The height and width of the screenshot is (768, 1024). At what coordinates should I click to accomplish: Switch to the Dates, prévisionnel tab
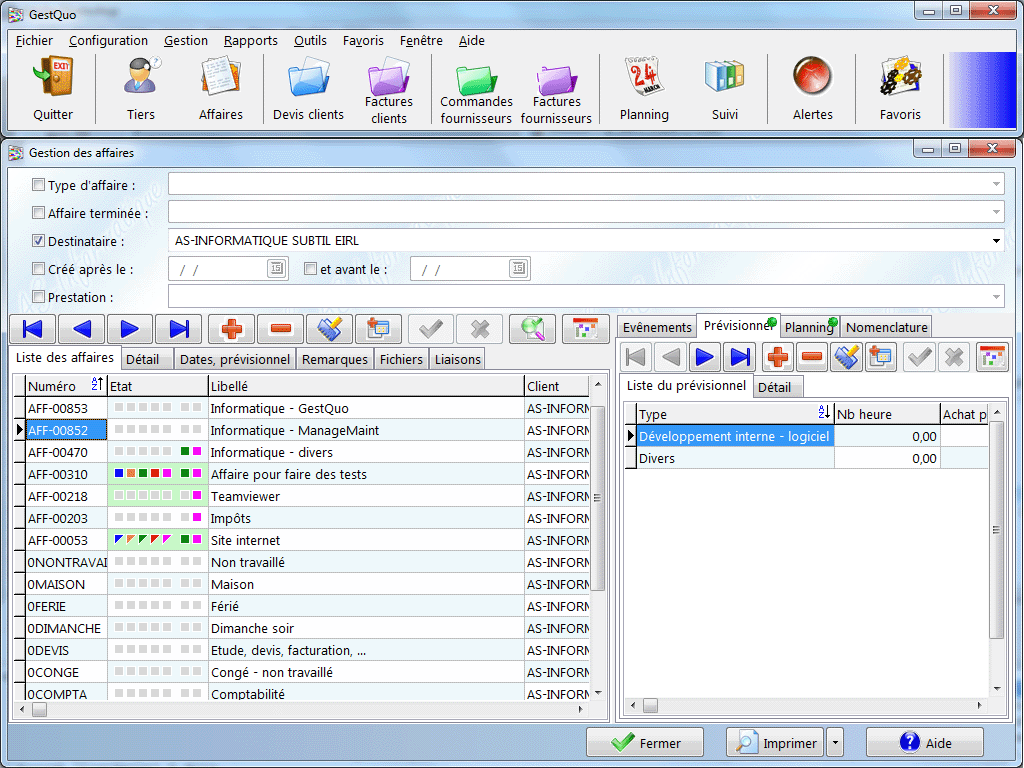point(234,359)
